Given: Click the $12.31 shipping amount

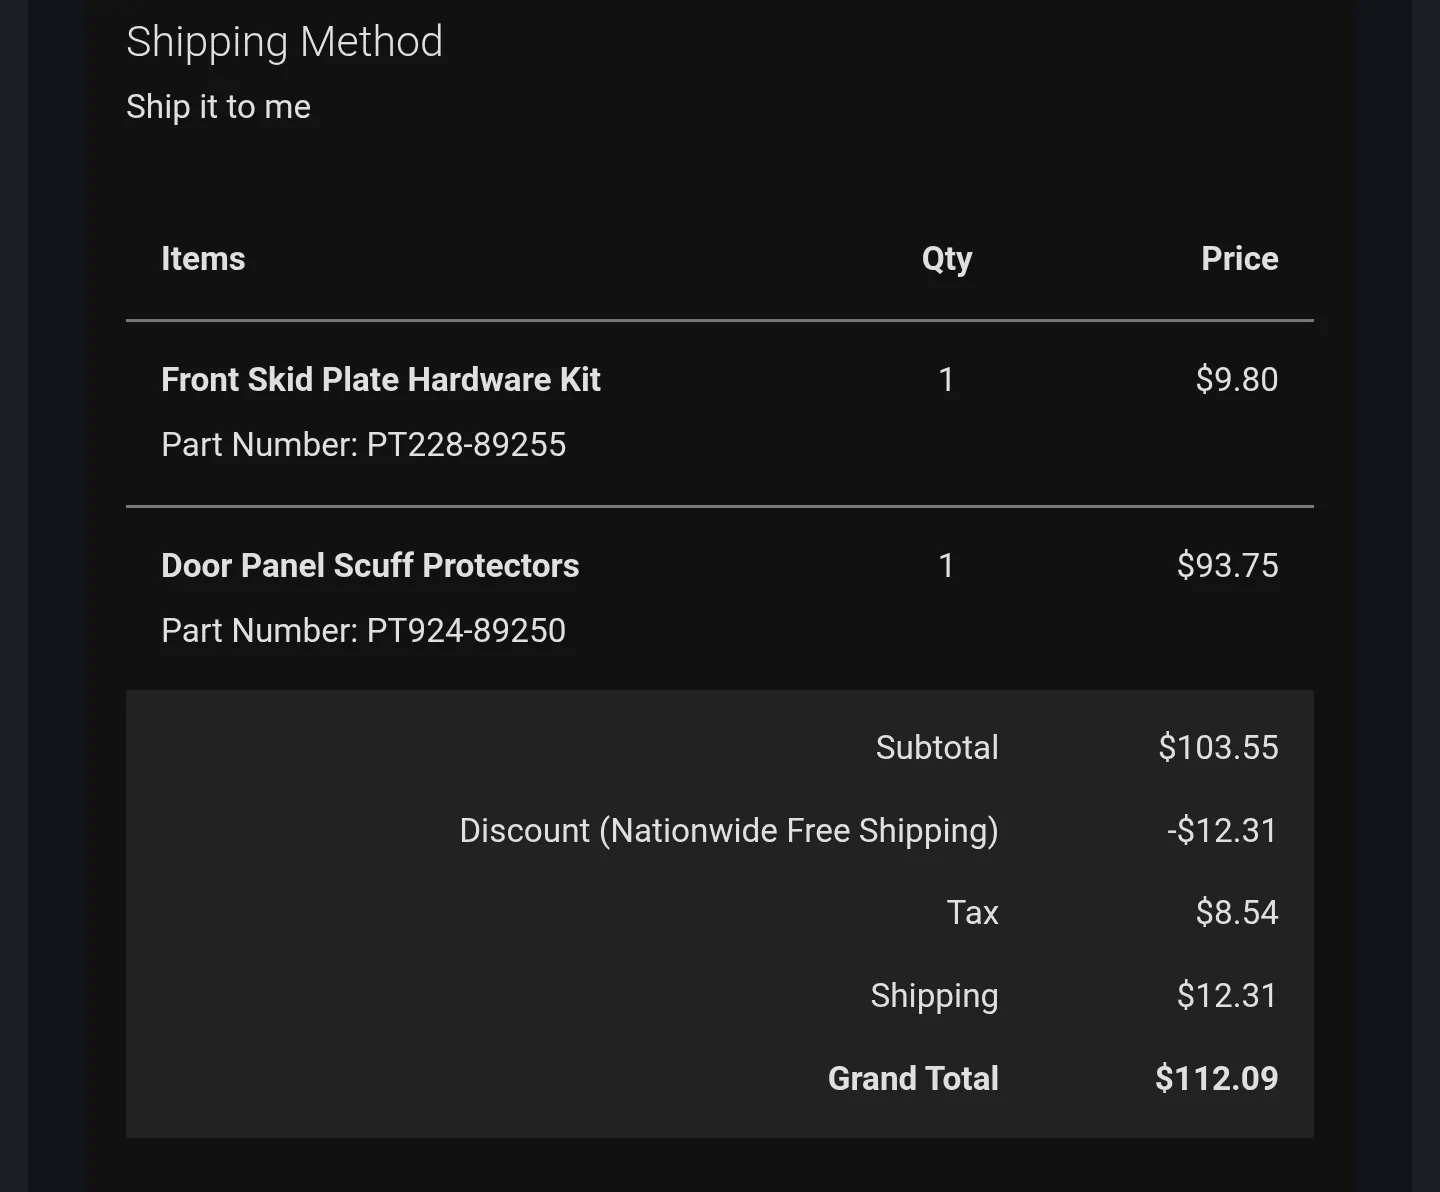Looking at the screenshot, I should tap(1227, 996).
